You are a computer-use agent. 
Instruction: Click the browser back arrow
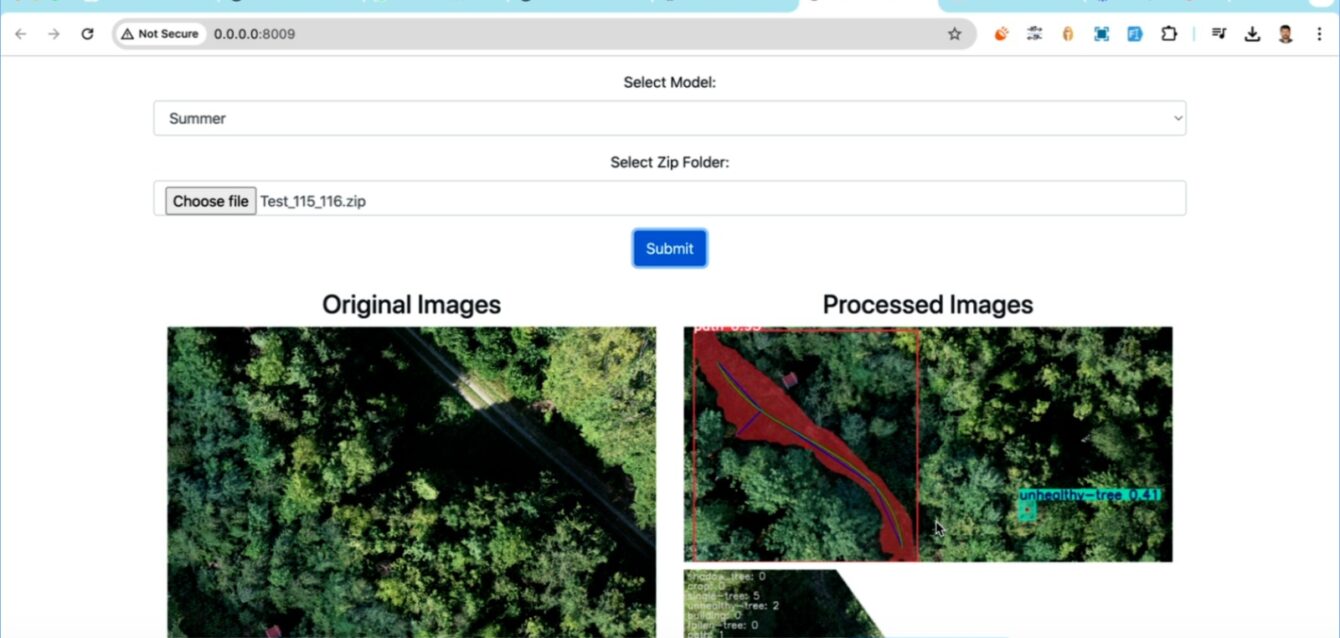pos(21,34)
